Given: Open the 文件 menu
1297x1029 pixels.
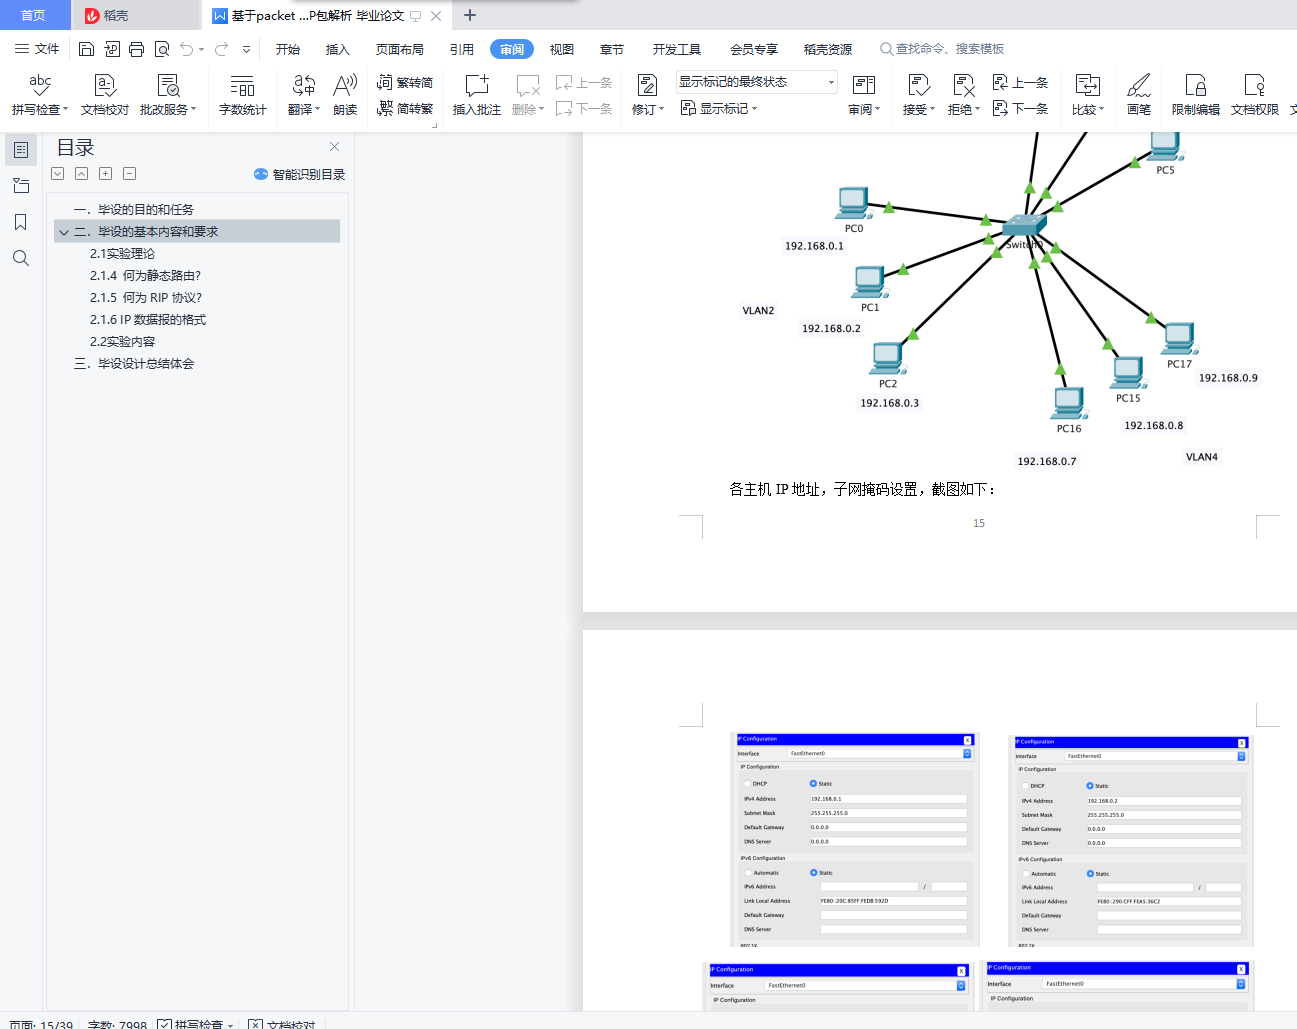Looking at the screenshot, I should (x=37, y=49).
